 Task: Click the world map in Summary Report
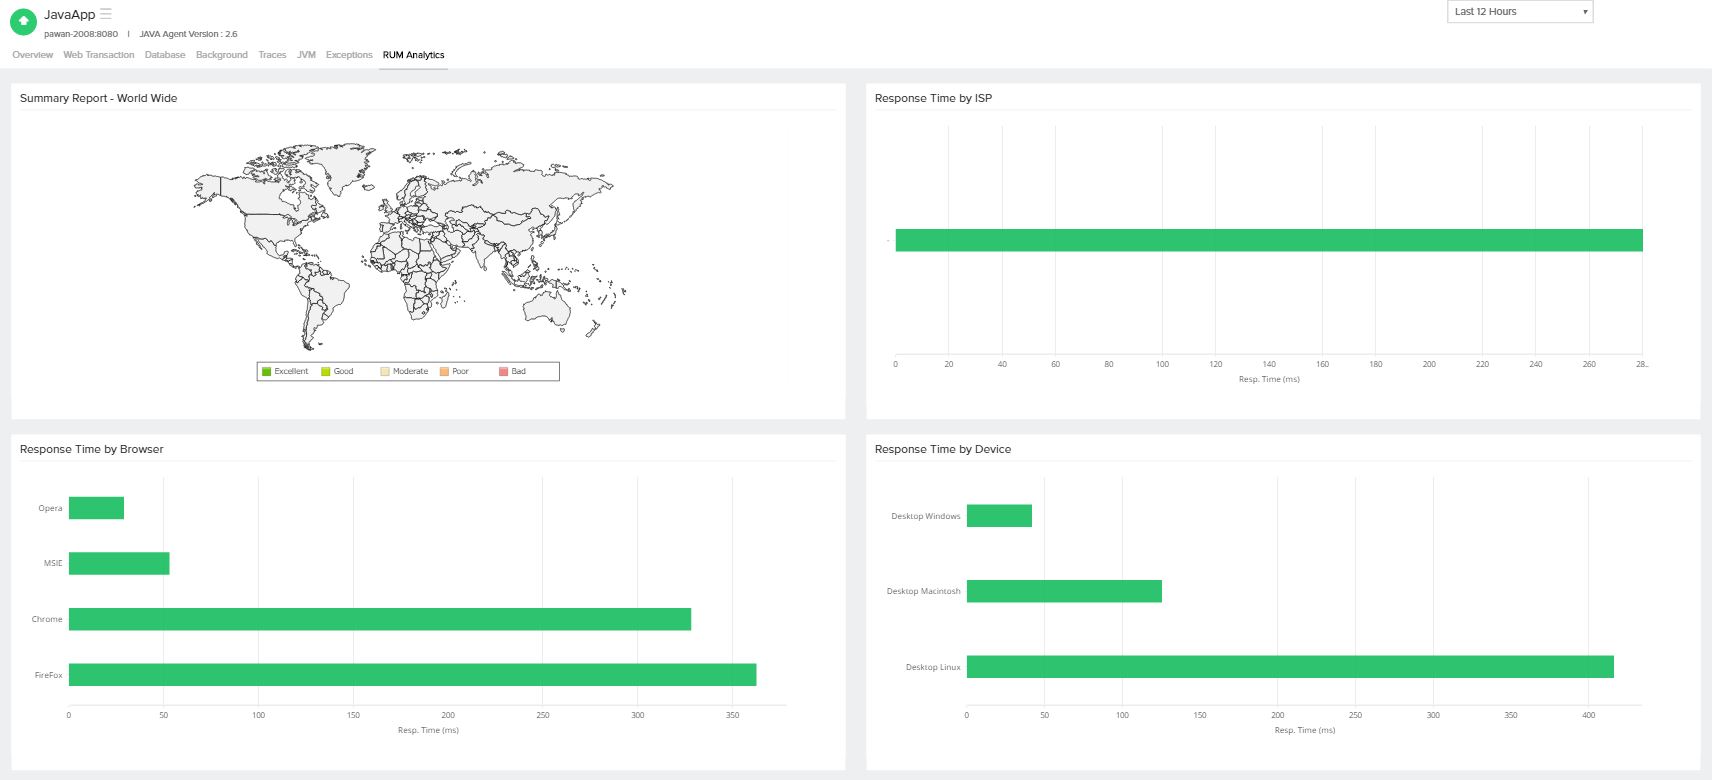tap(410, 245)
